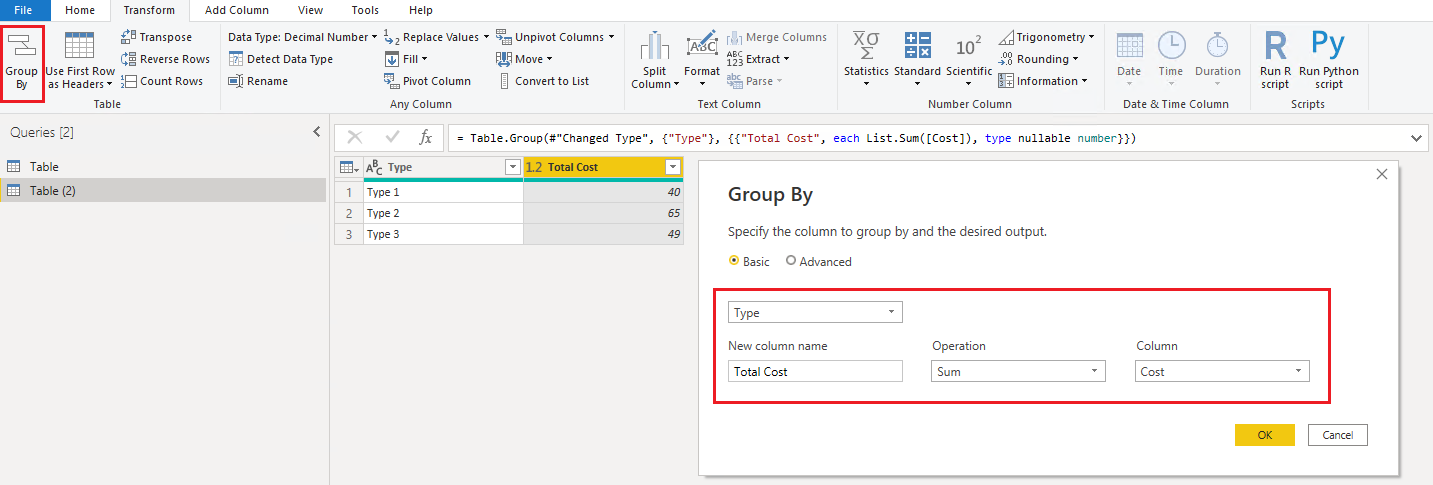
Task: Click Cancel in the Group By dialog
Action: point(1337,435)
